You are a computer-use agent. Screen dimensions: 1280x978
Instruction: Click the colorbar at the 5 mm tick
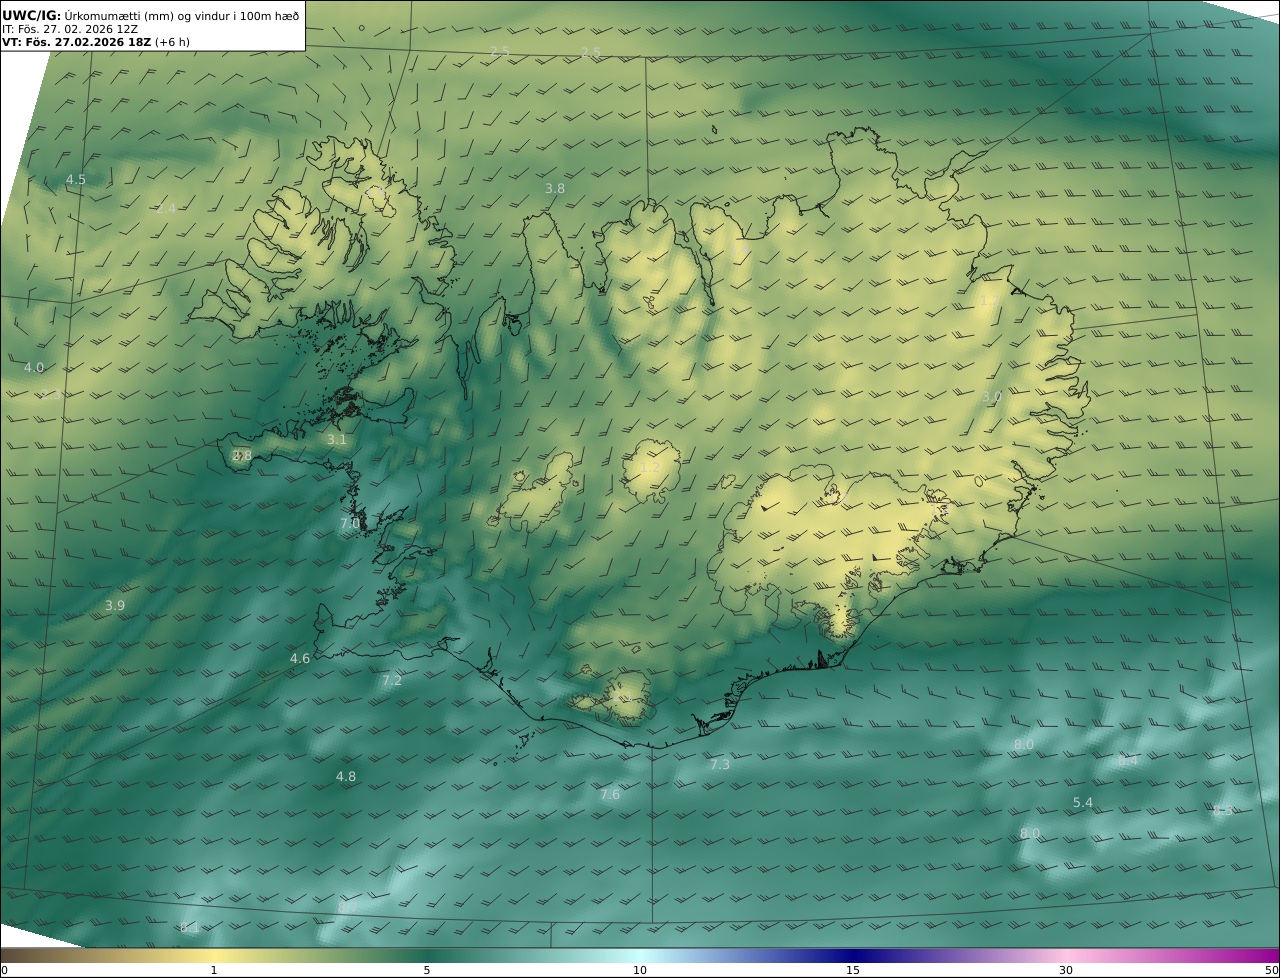point(427,957)
